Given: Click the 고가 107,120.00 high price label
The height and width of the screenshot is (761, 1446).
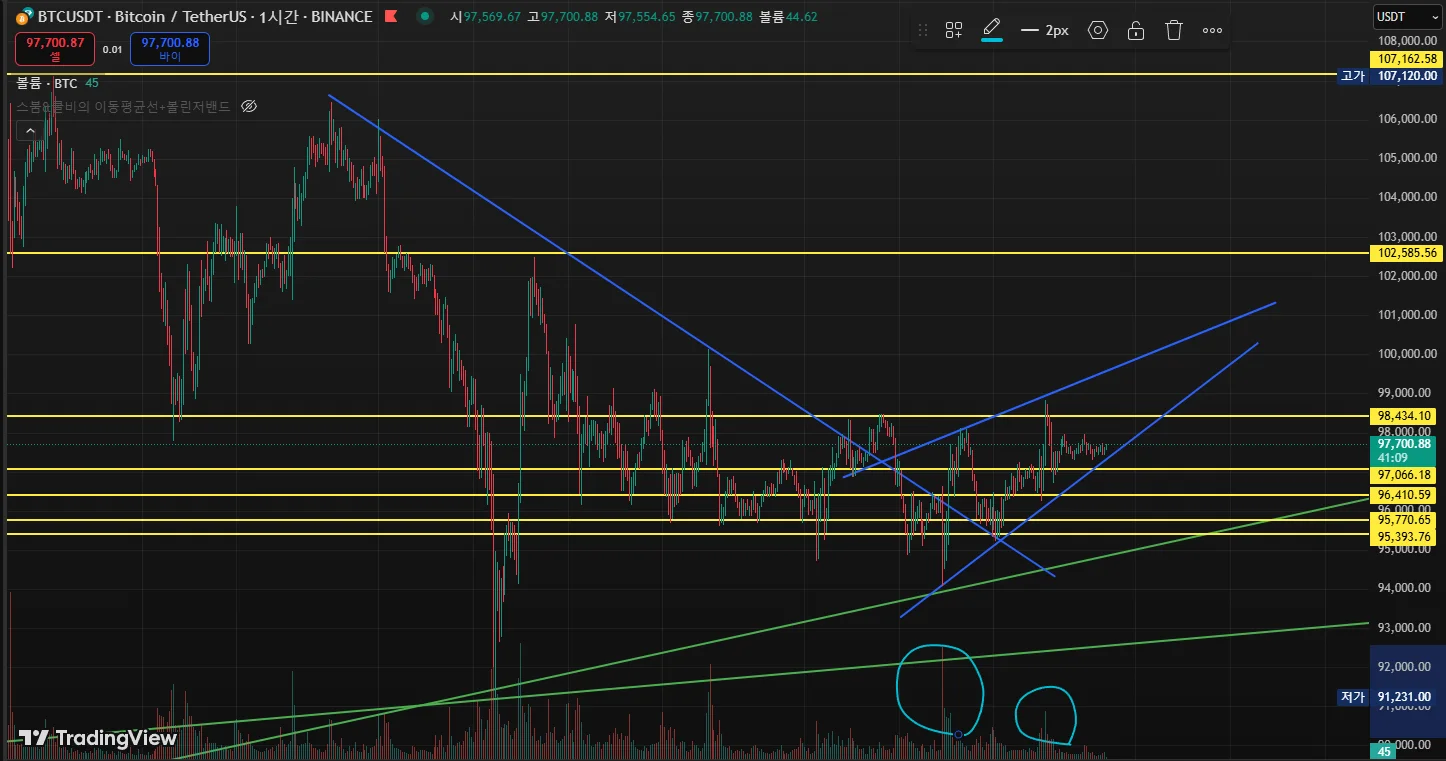Looking at the screenshot, I should pyautogui.click(x=1389, y=75).
